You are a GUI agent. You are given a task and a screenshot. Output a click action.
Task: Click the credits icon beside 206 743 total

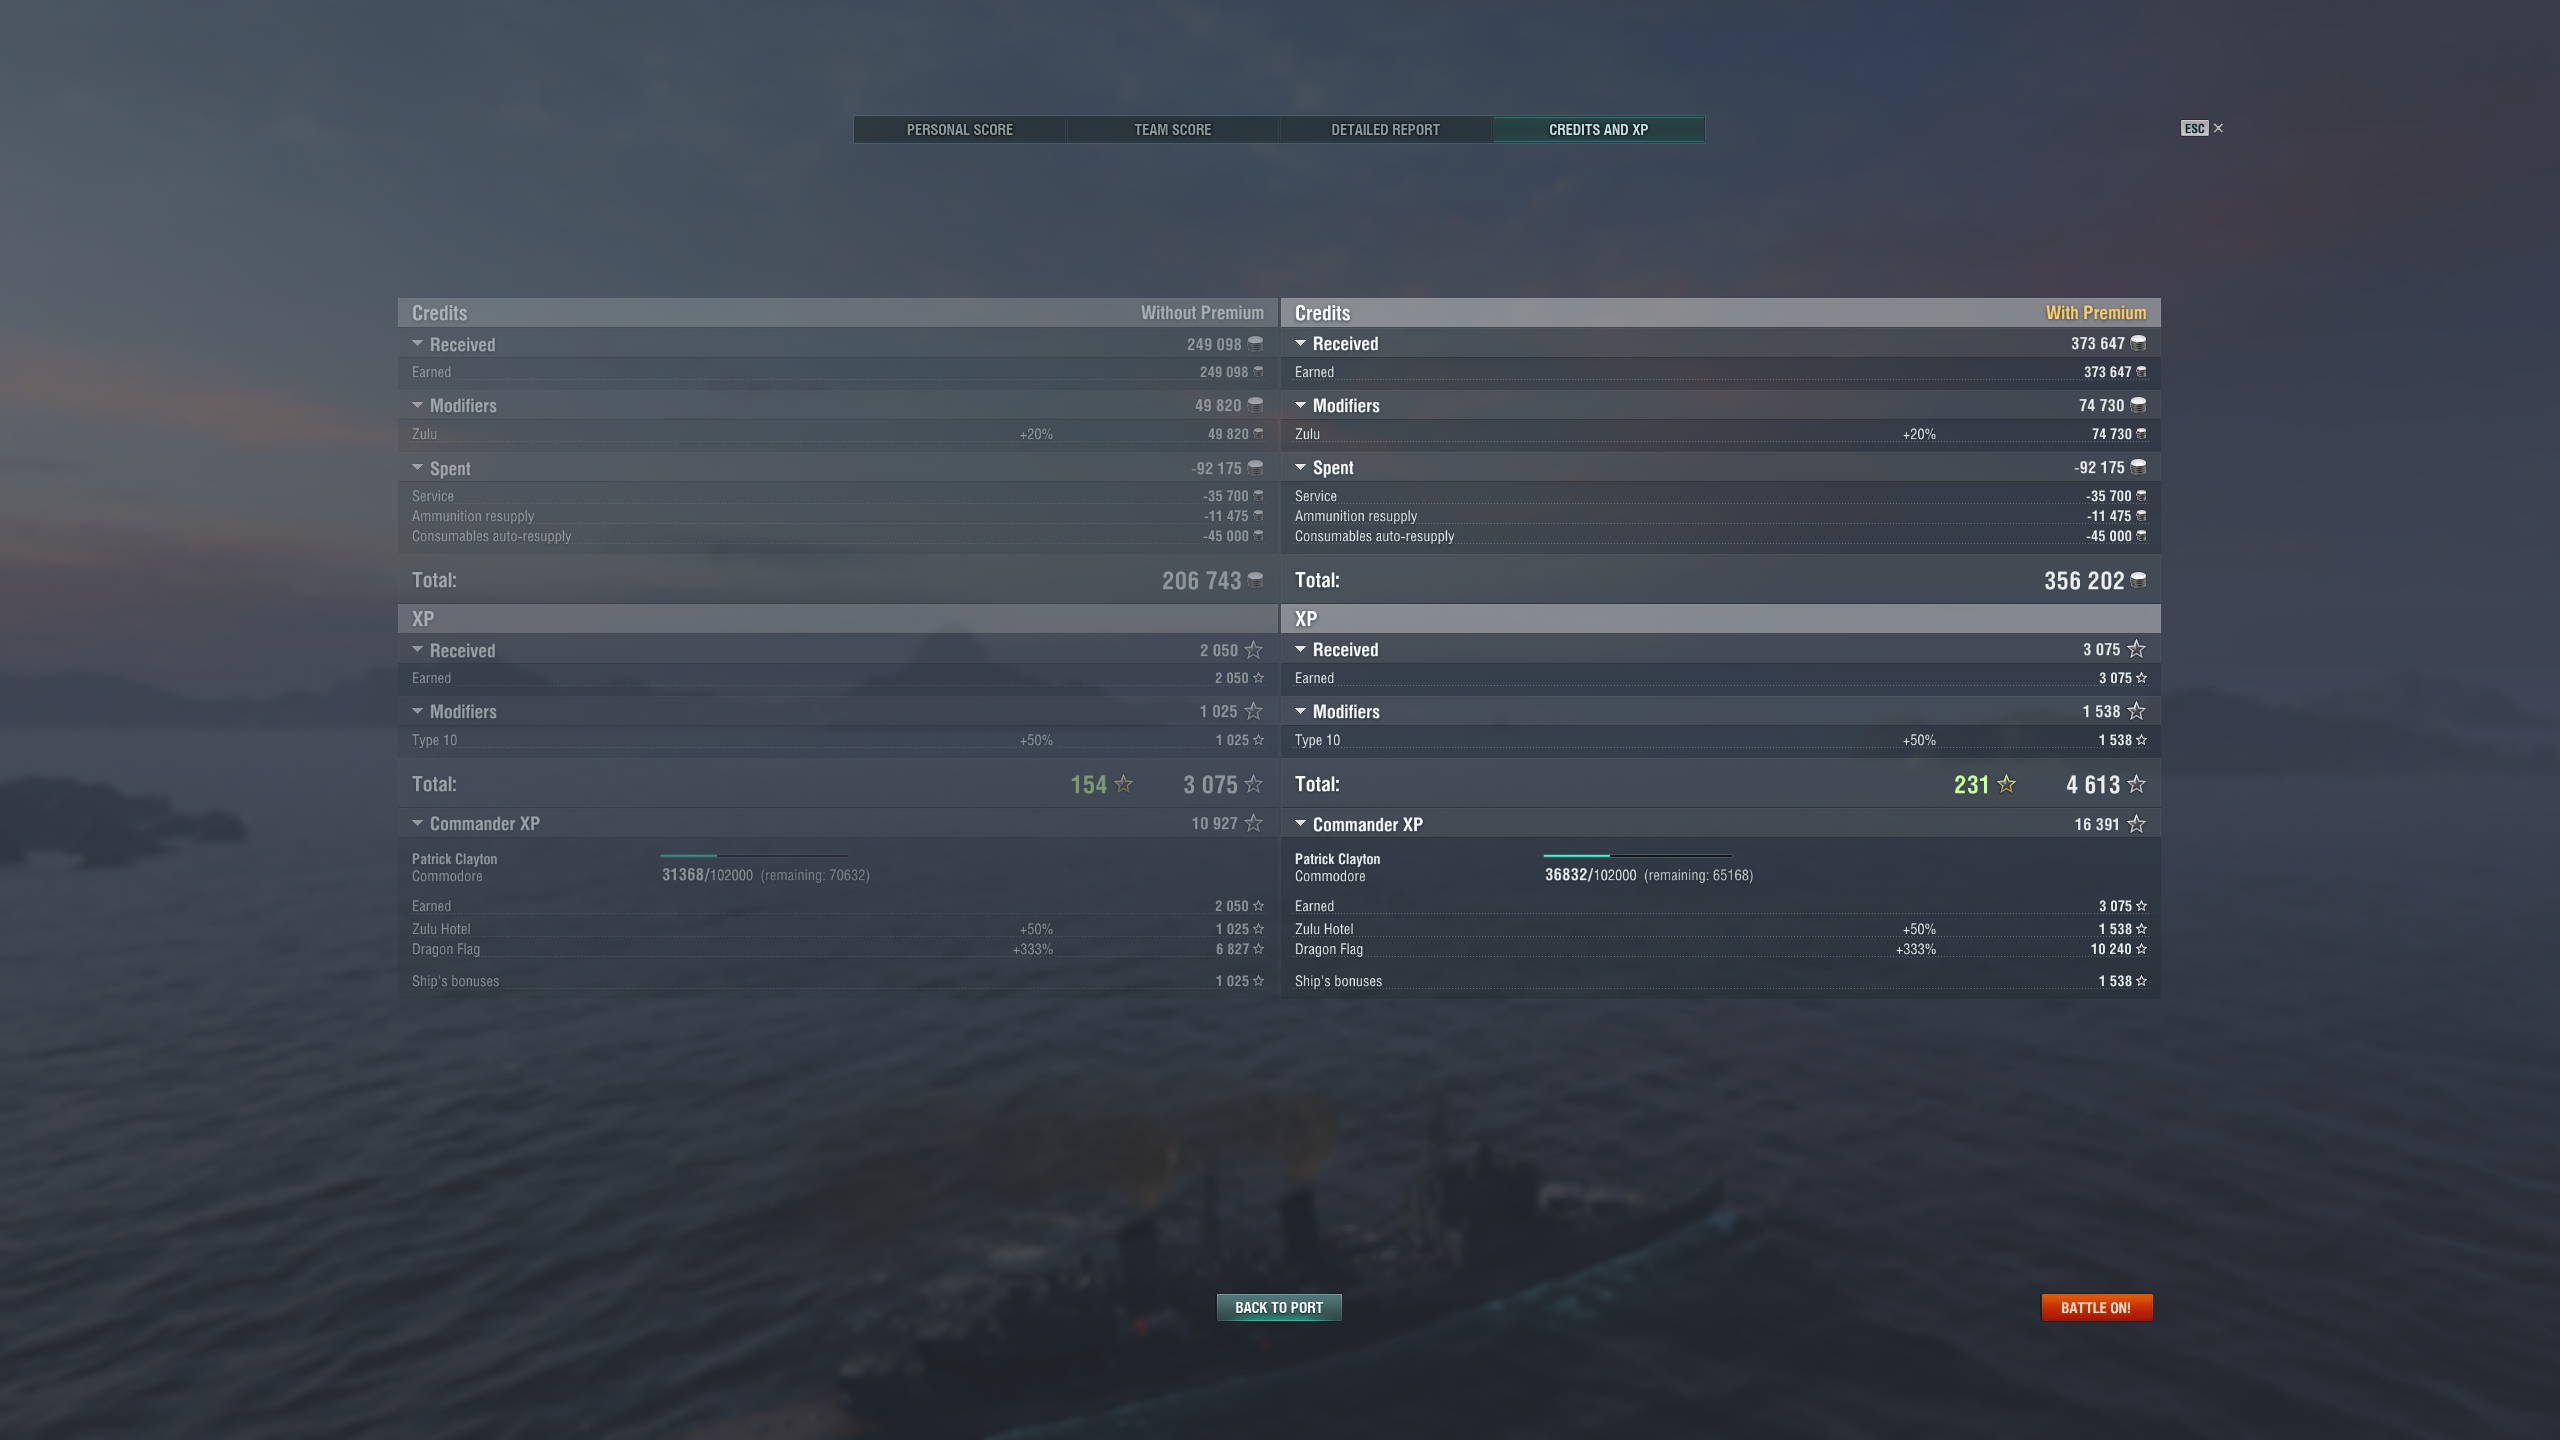click(x=1255, y=581)
